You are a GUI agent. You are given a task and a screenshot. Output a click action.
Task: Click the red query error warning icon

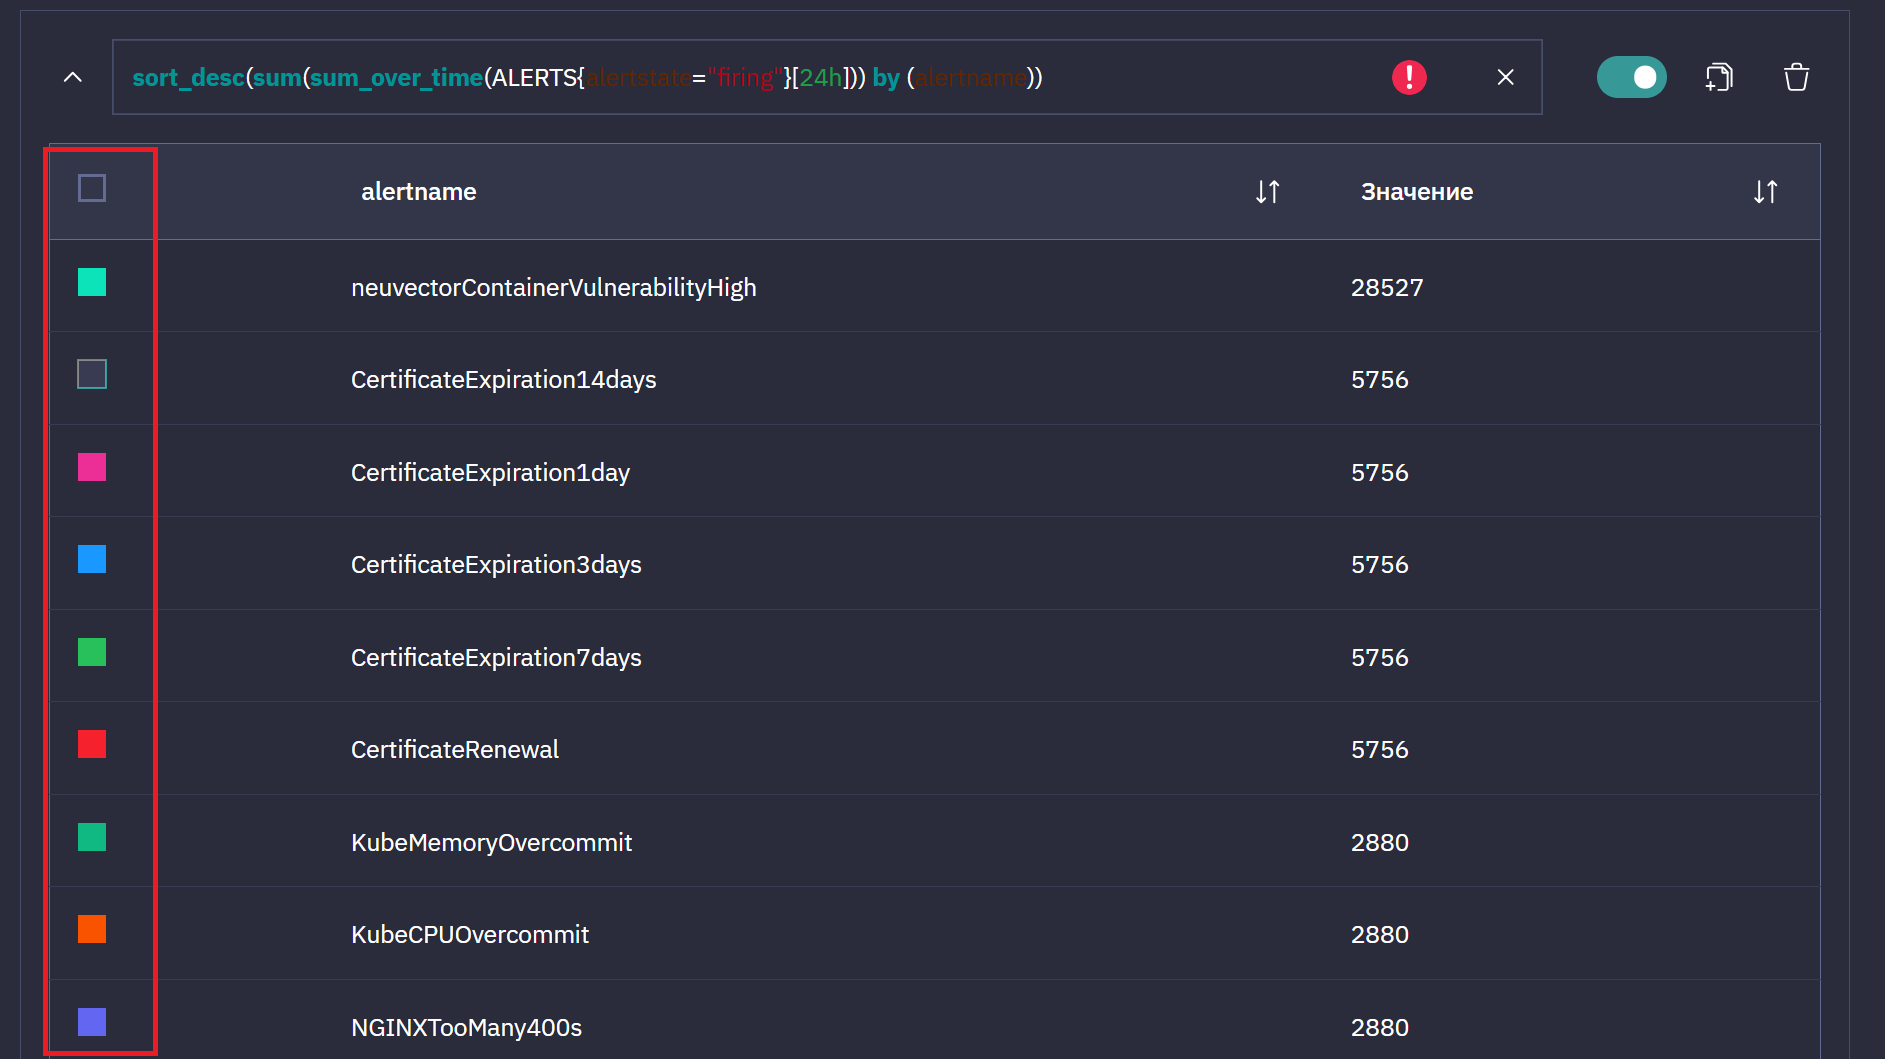1409,77
